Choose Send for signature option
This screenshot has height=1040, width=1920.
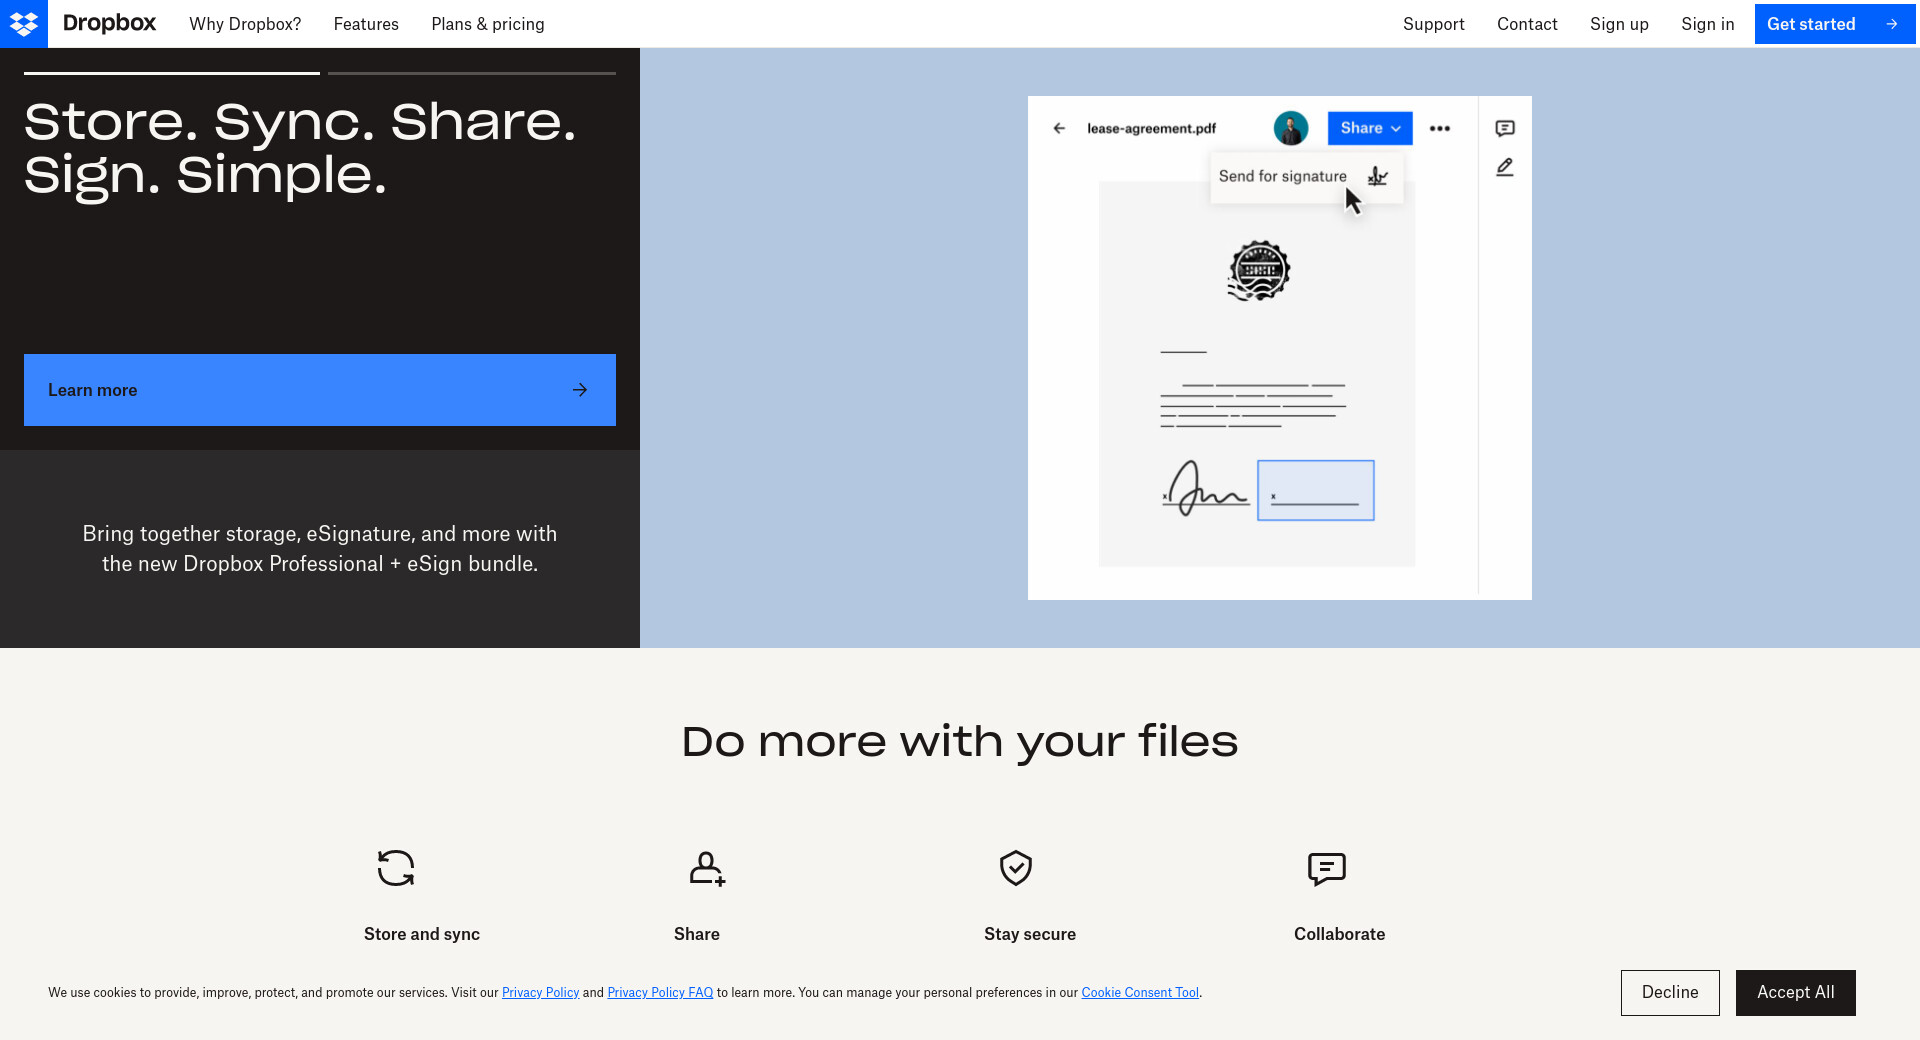(x=1306, y=177)
